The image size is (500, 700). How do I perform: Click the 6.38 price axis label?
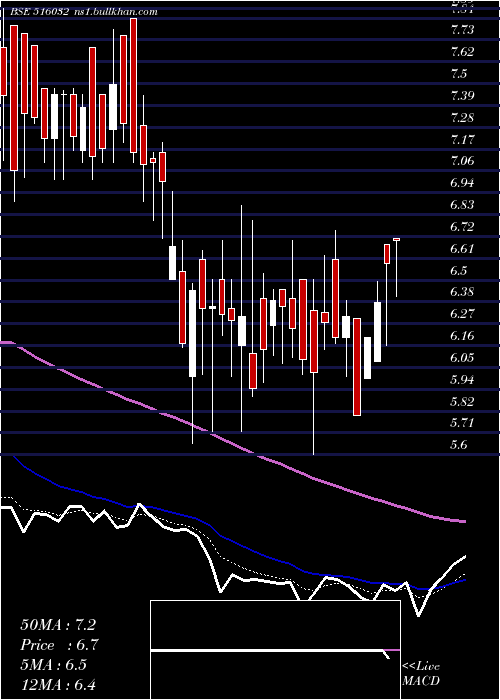462,292
